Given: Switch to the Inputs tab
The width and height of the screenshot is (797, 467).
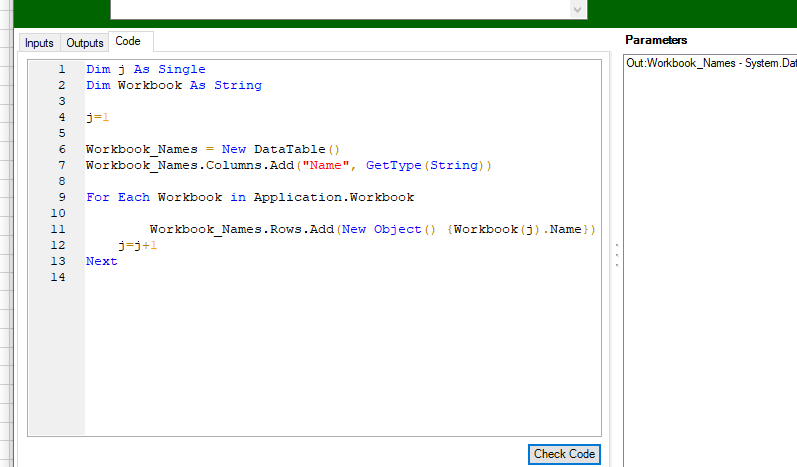Looking at the screenshot, I should [39, 43].
